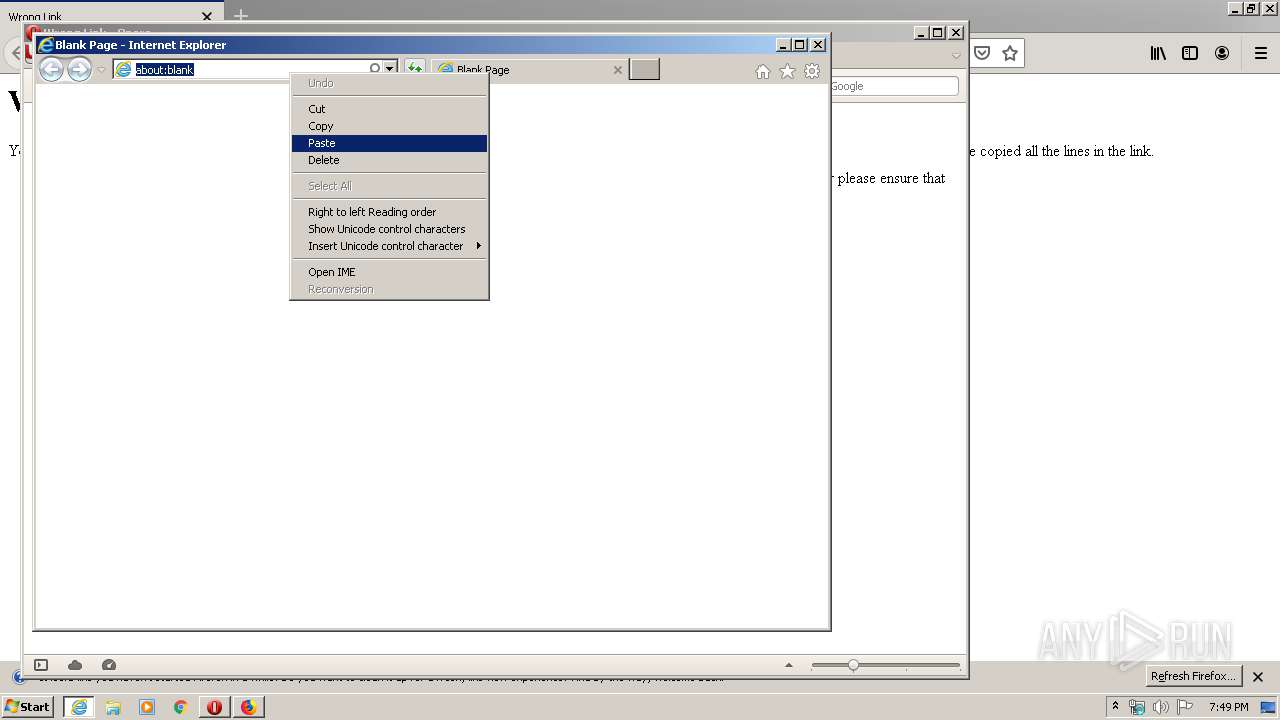1280x720 pixels.
Task: Click Internet Explorer's back arrow button
Action: click(51, 69)
